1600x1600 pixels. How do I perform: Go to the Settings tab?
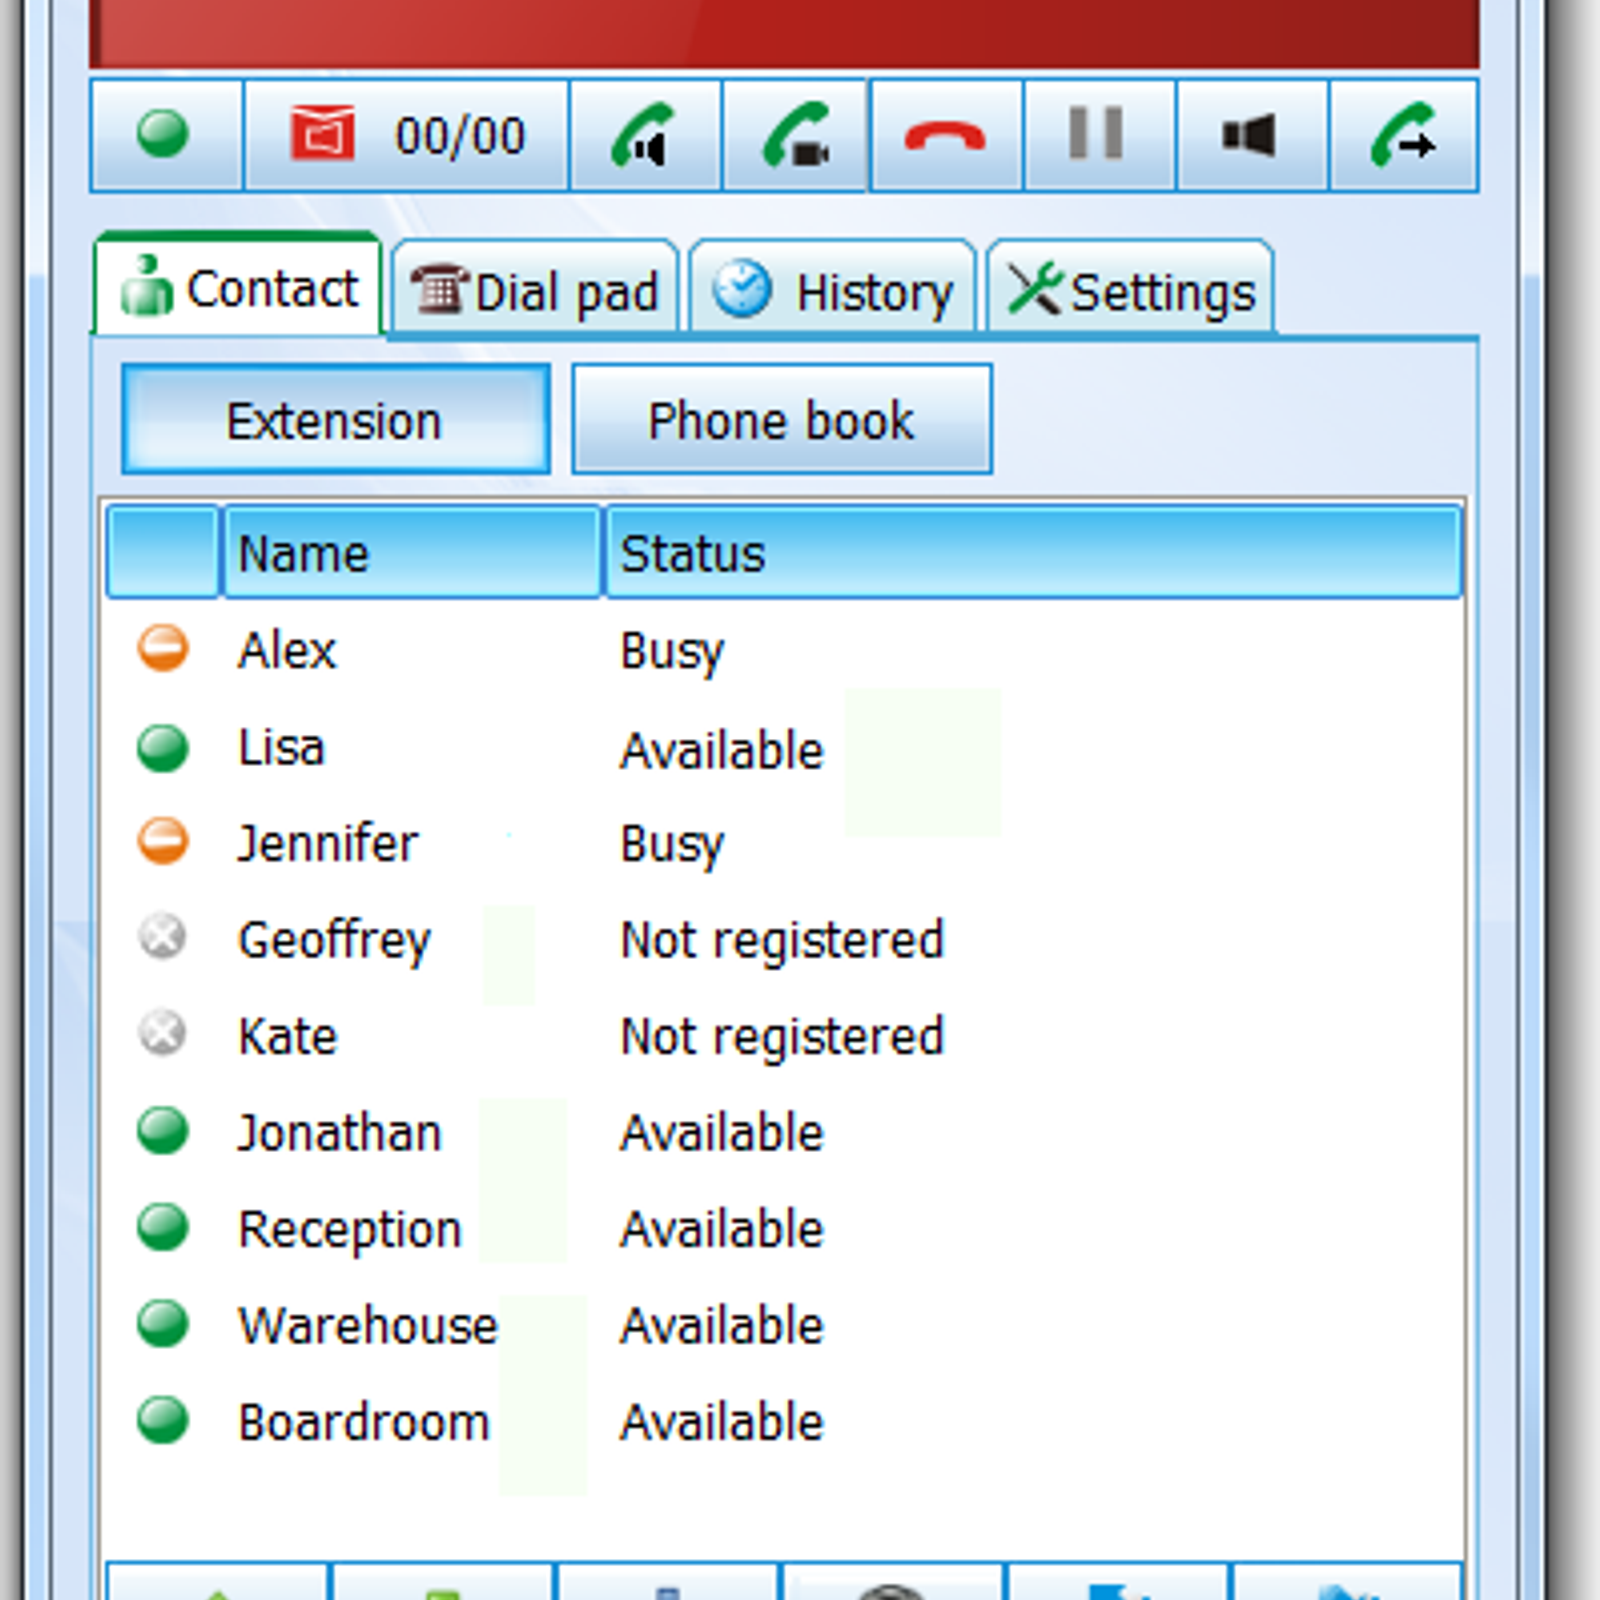(1130, 291)
